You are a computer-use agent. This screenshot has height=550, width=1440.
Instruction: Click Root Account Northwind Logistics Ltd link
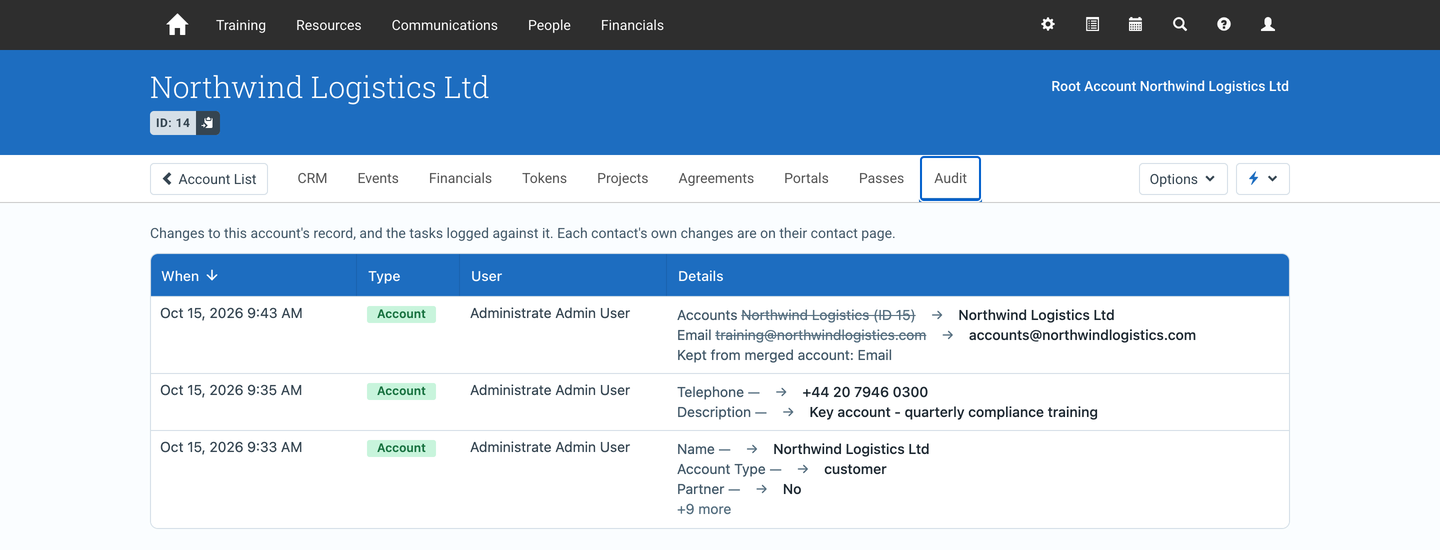tap(1170, 86)
